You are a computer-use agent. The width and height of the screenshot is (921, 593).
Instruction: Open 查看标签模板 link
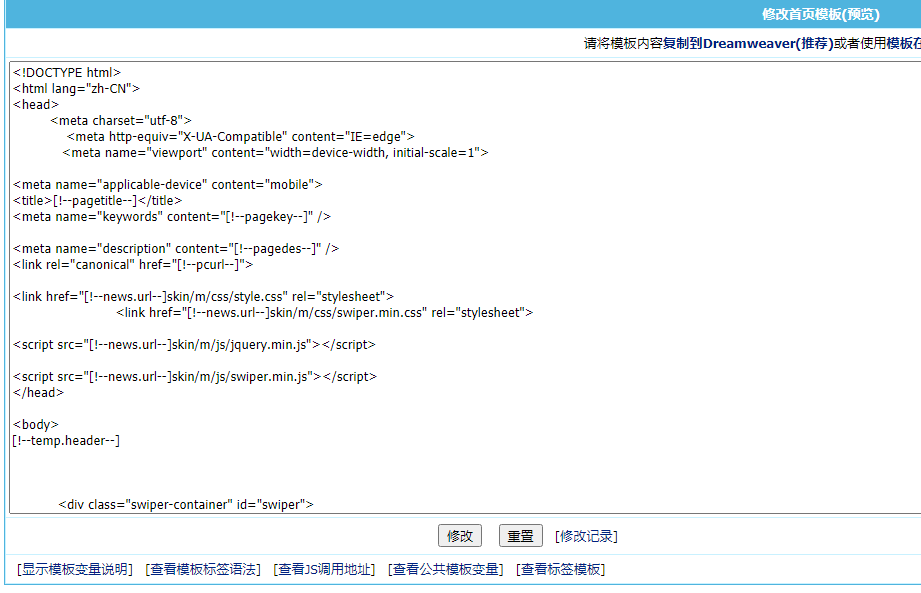560,570
